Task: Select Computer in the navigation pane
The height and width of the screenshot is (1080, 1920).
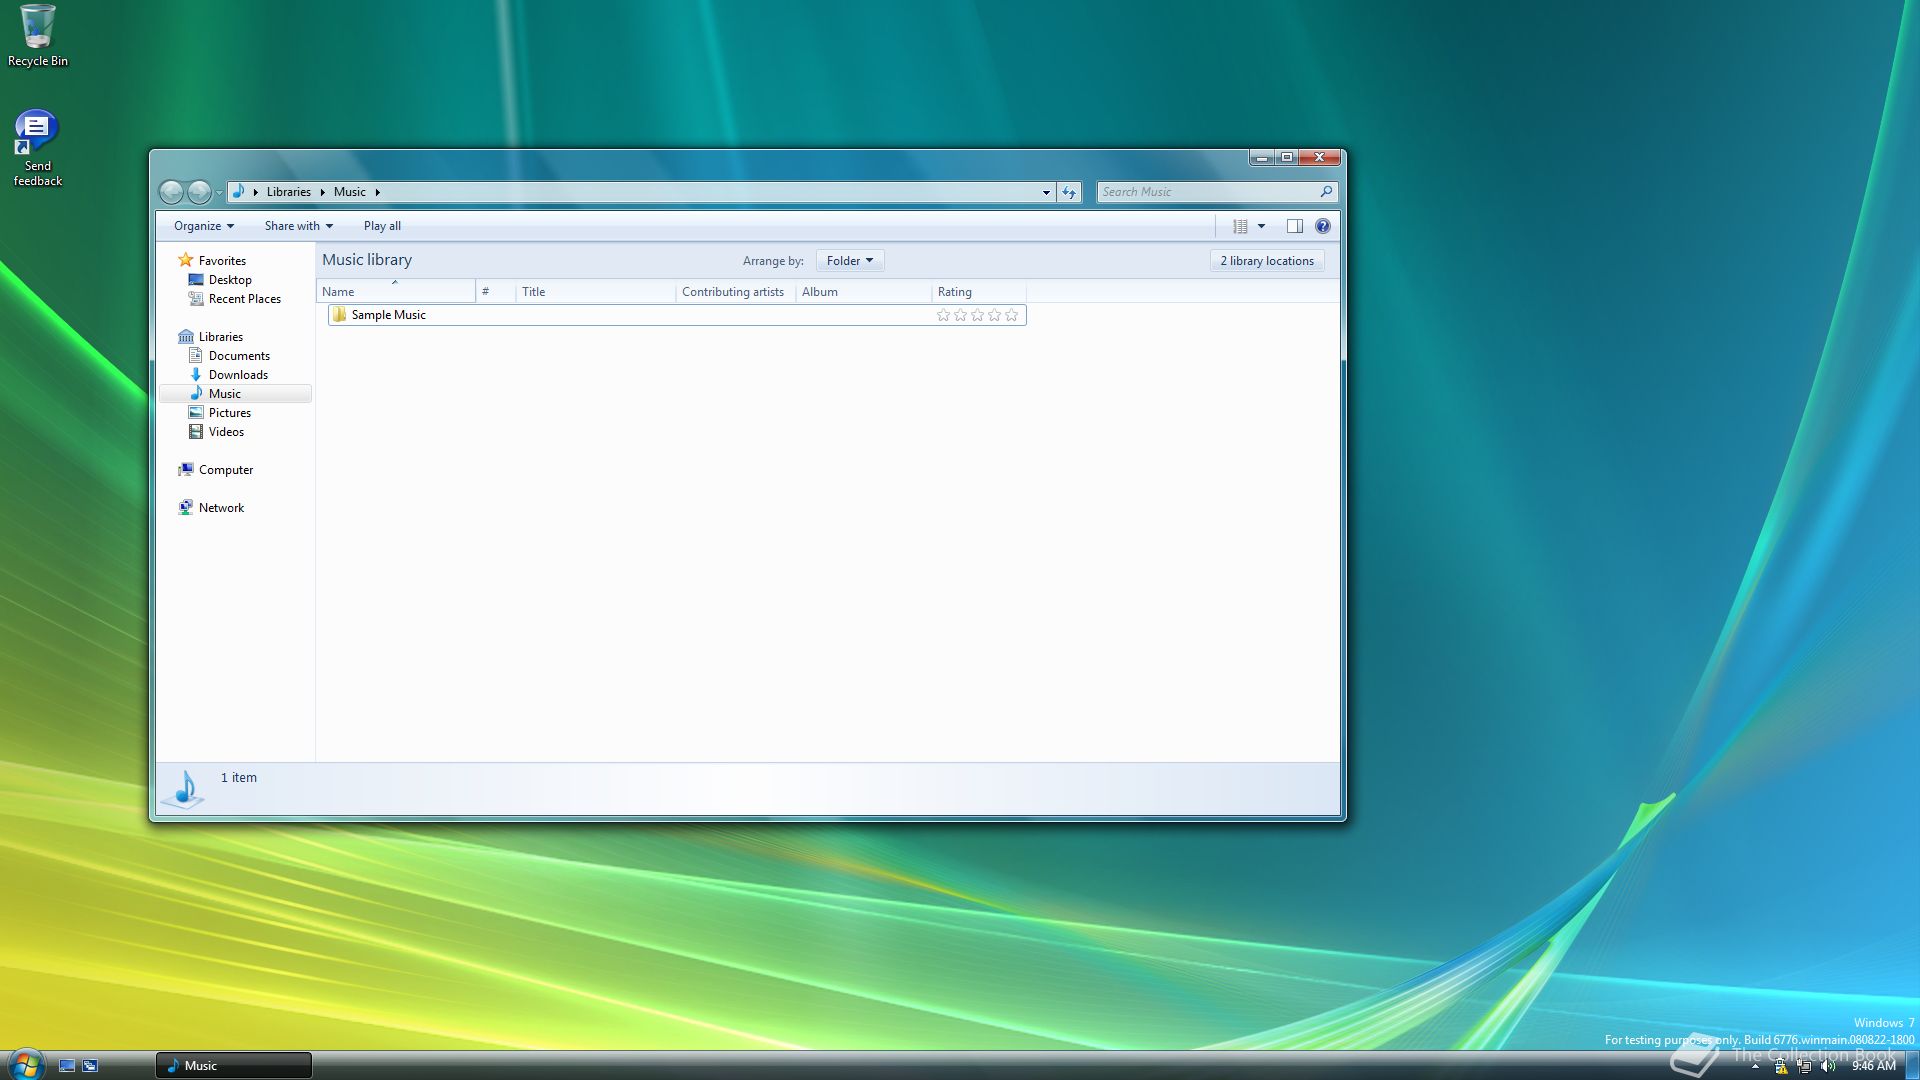Action: pos(226,470)
